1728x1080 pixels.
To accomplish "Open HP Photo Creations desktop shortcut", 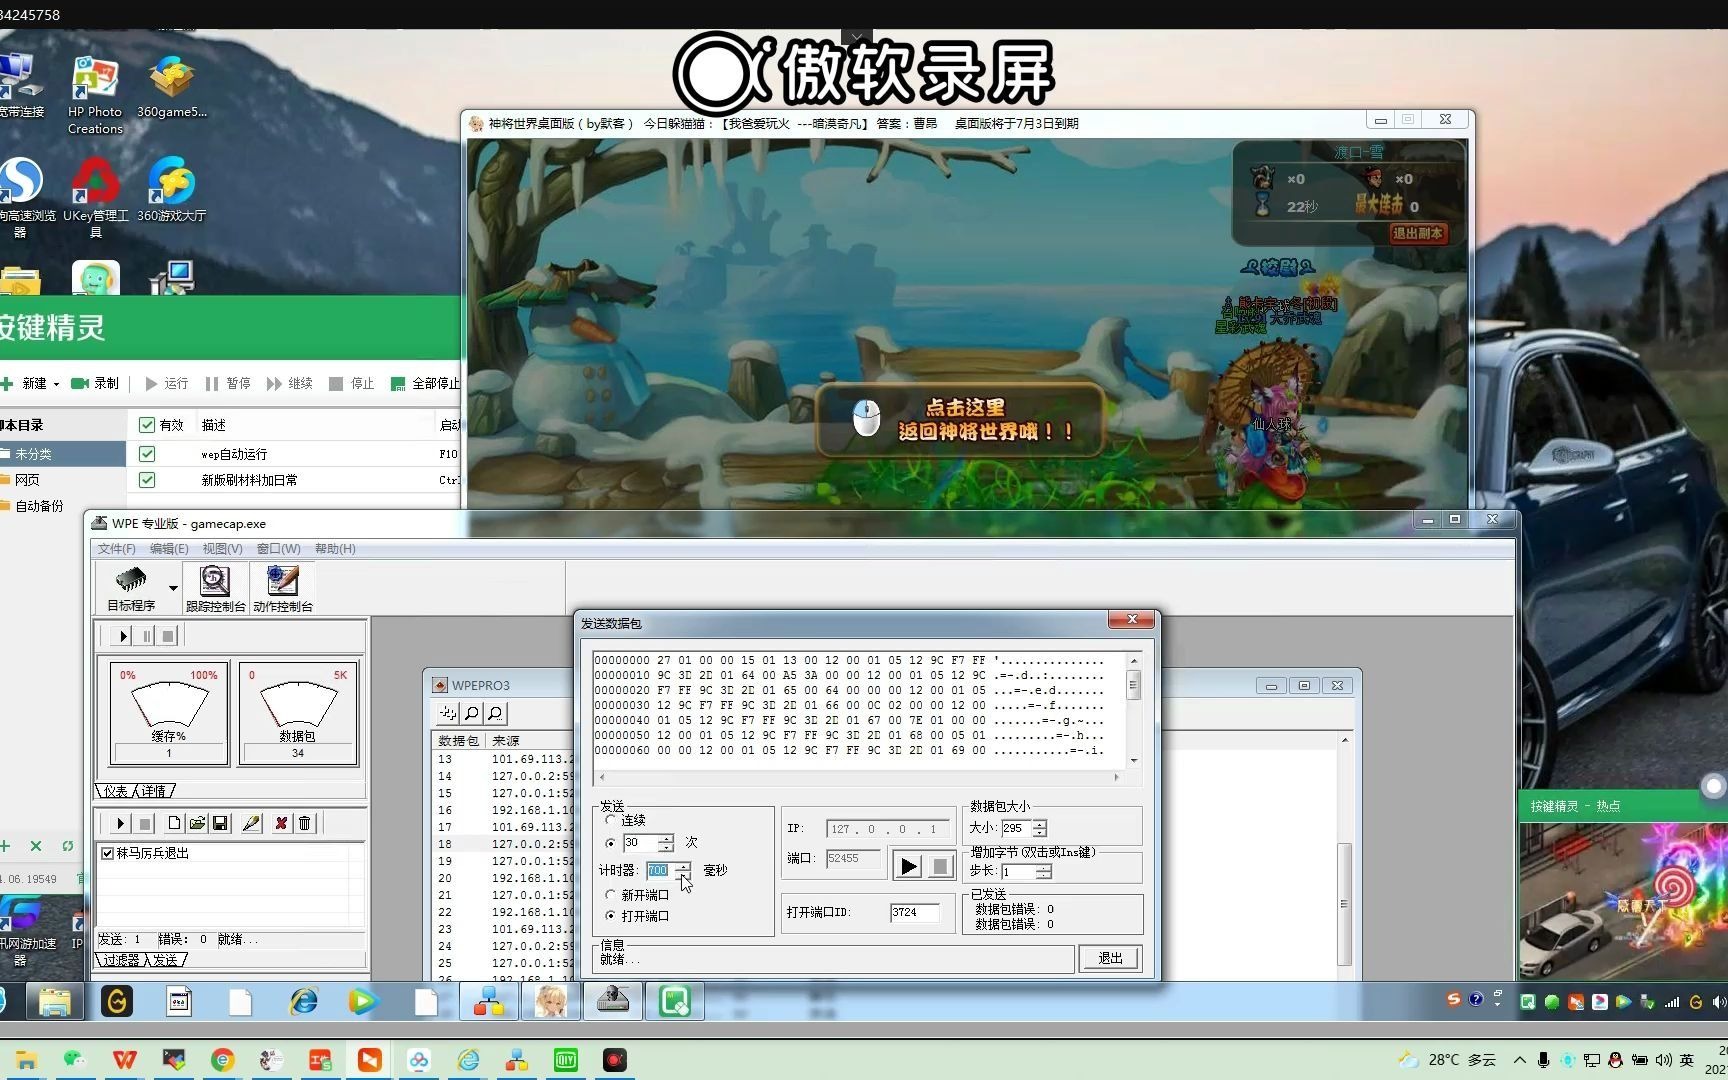I will [95, 95].
